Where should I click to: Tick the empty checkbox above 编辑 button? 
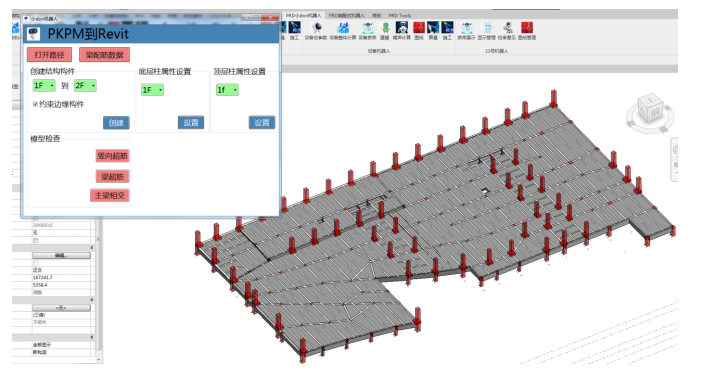point(35,240)
